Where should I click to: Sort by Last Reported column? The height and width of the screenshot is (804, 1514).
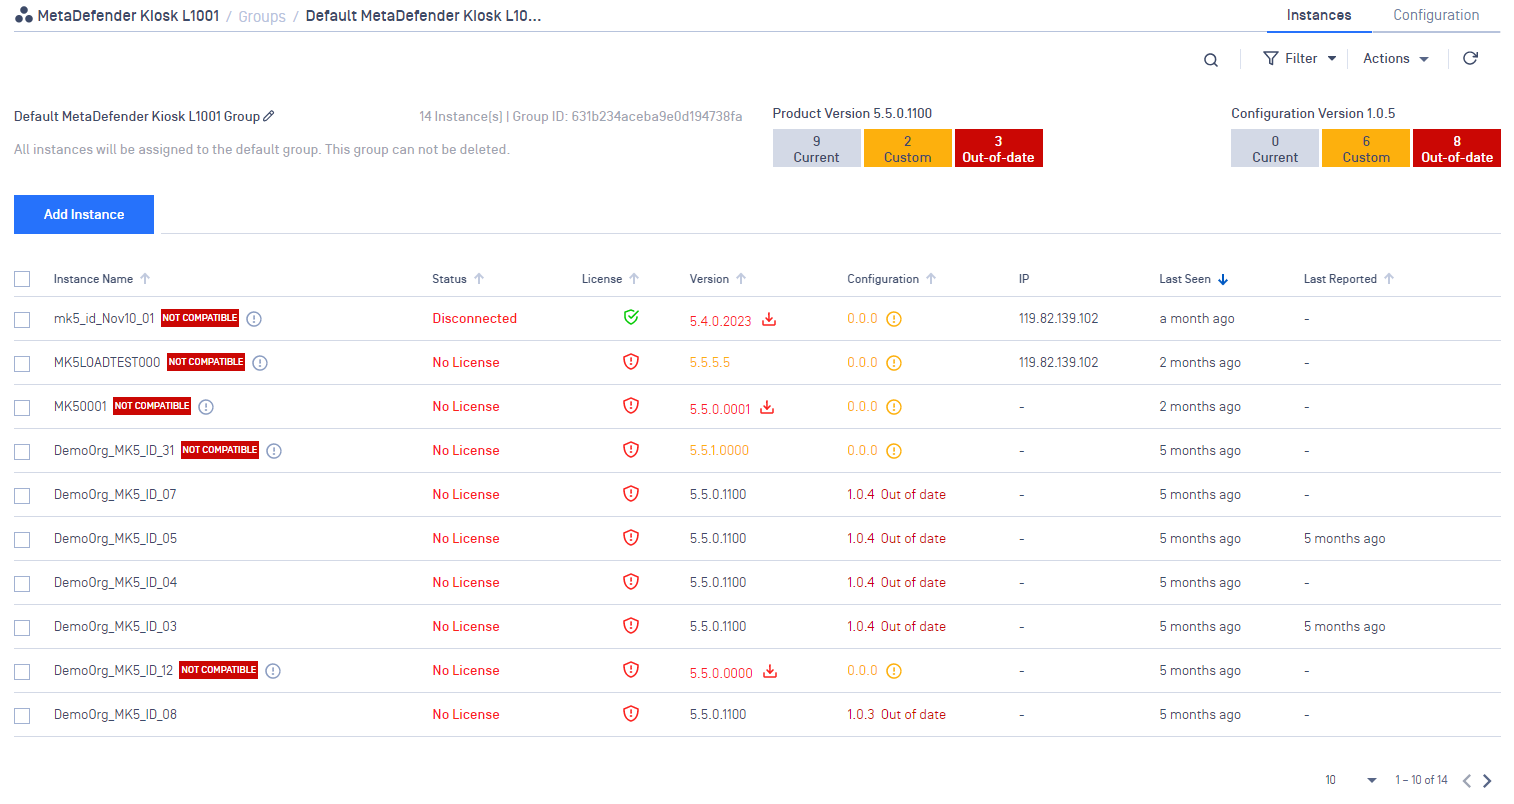pyautogui.click(x=1349, y=279)
